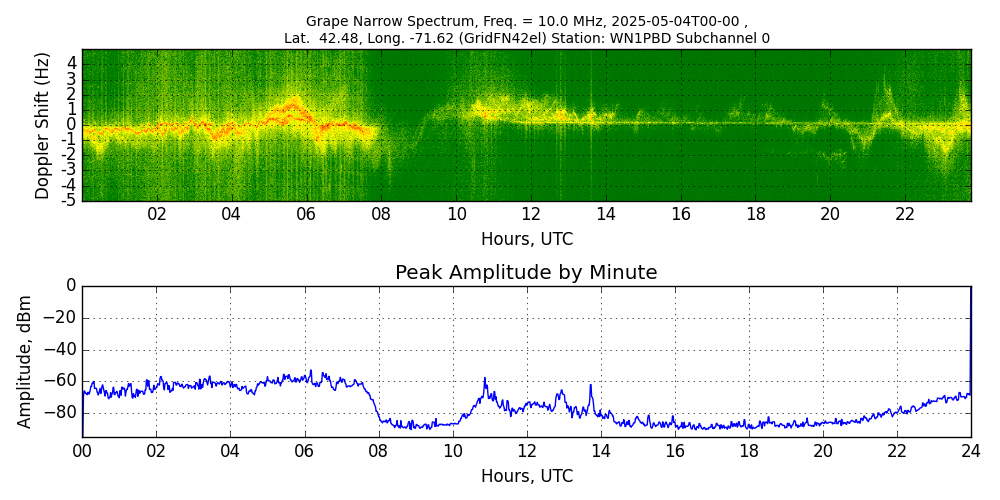Click the -40 tick on the amplitude axis
The image size is (1000, 500).
point(62,349)
